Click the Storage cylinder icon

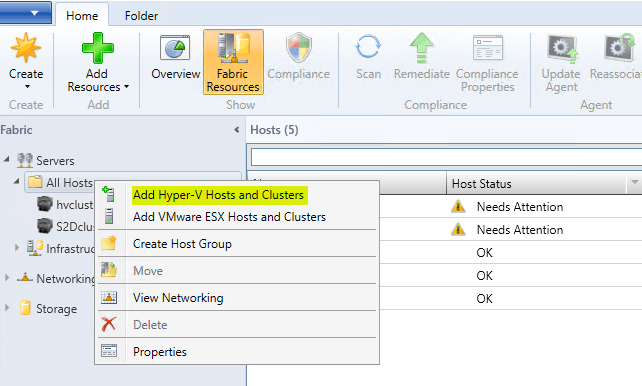pos(25,308)
